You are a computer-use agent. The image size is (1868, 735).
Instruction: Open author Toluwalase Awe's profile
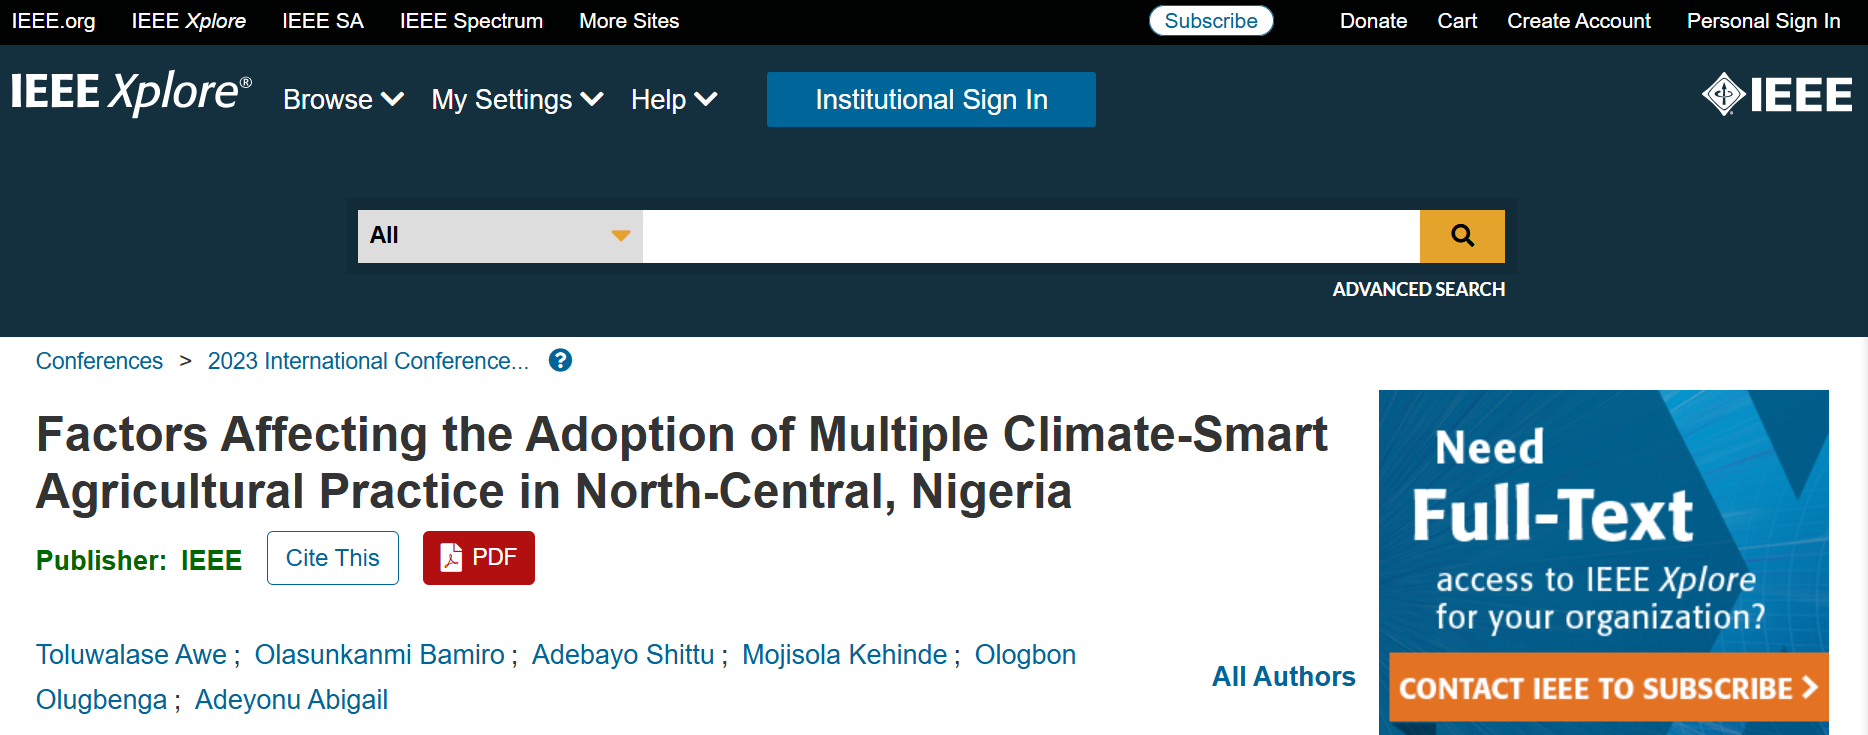(131, 655)
